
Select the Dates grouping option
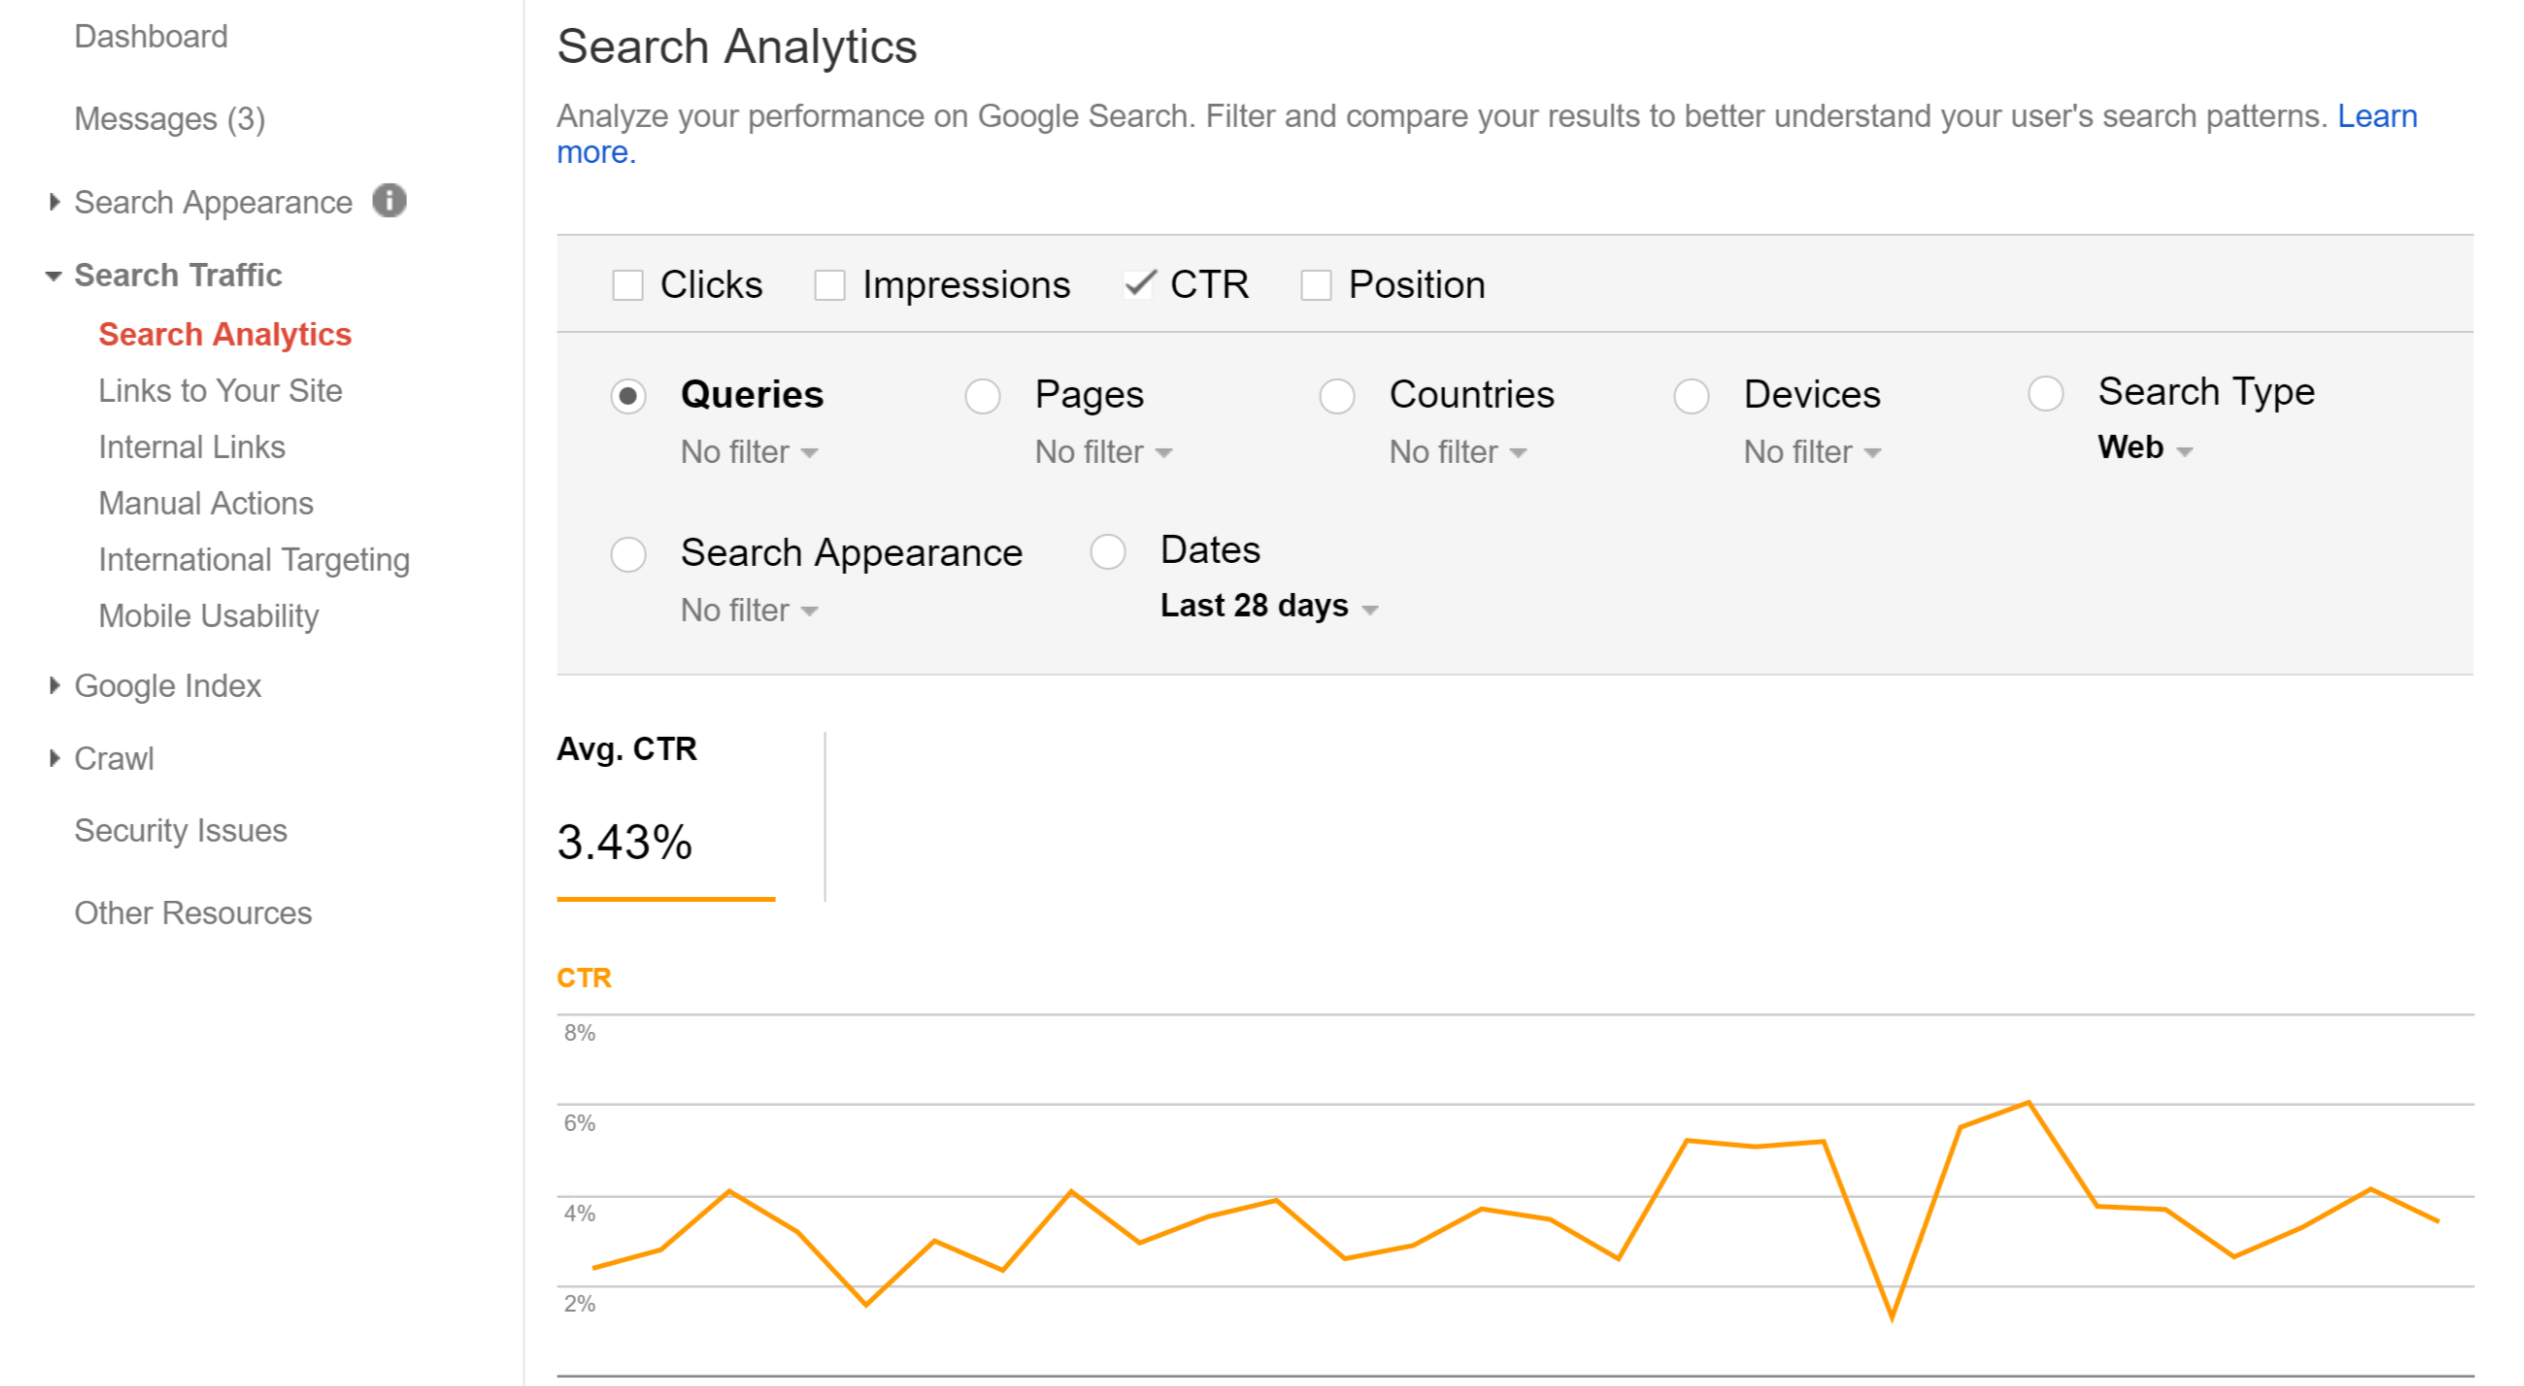(1108, 552)
